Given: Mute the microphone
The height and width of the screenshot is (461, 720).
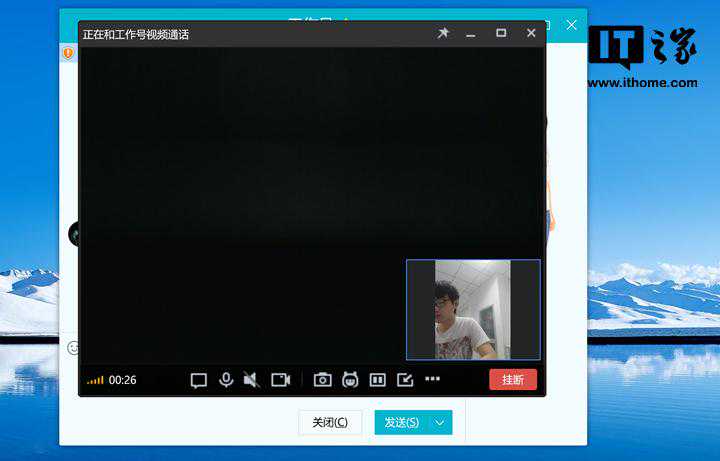Looking at the screenshot, I should 226,380.
